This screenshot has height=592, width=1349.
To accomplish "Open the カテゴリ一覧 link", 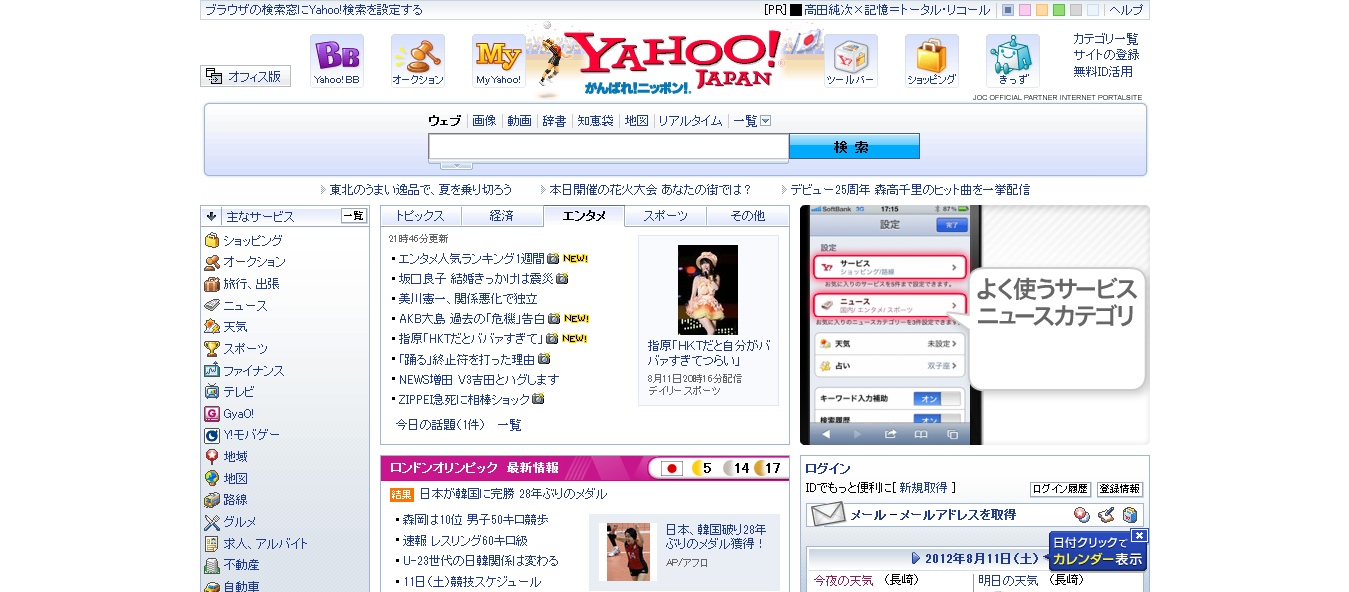I will (x=1105, y=39).
